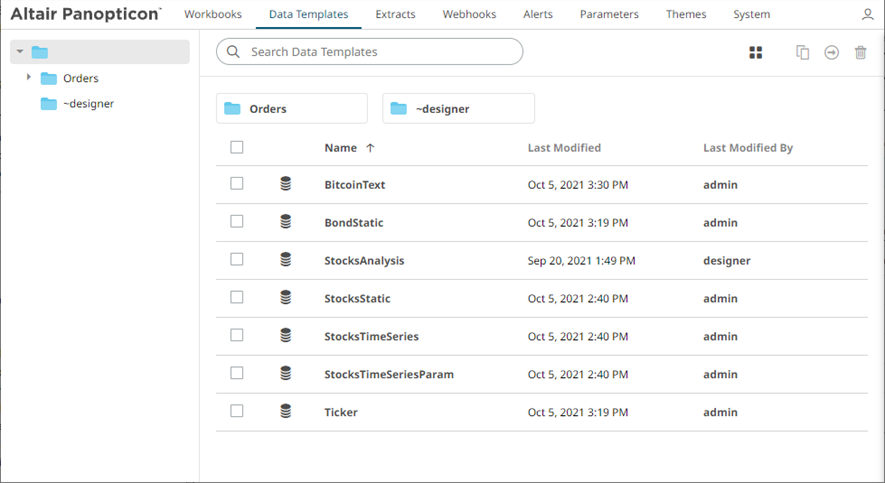Open the Themes tab
The height and width of the screenshot is (483, 885).
pyautogui.click(x=686, y=15)
